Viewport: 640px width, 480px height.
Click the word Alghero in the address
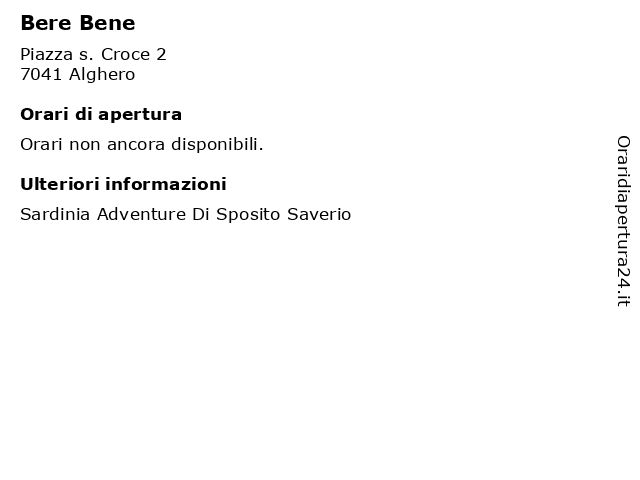(102, 75)
